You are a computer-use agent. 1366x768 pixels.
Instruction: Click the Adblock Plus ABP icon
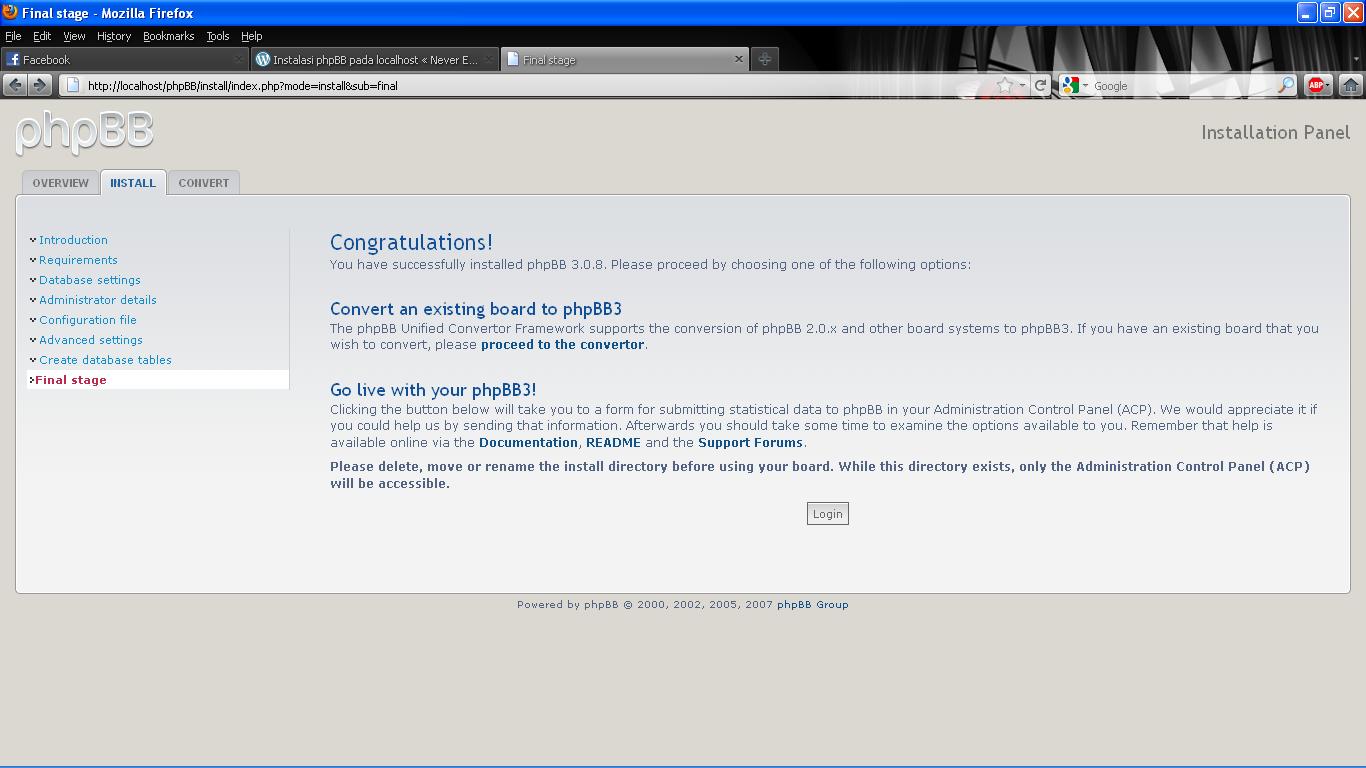pyautogui.click(x=1317, y=86)
